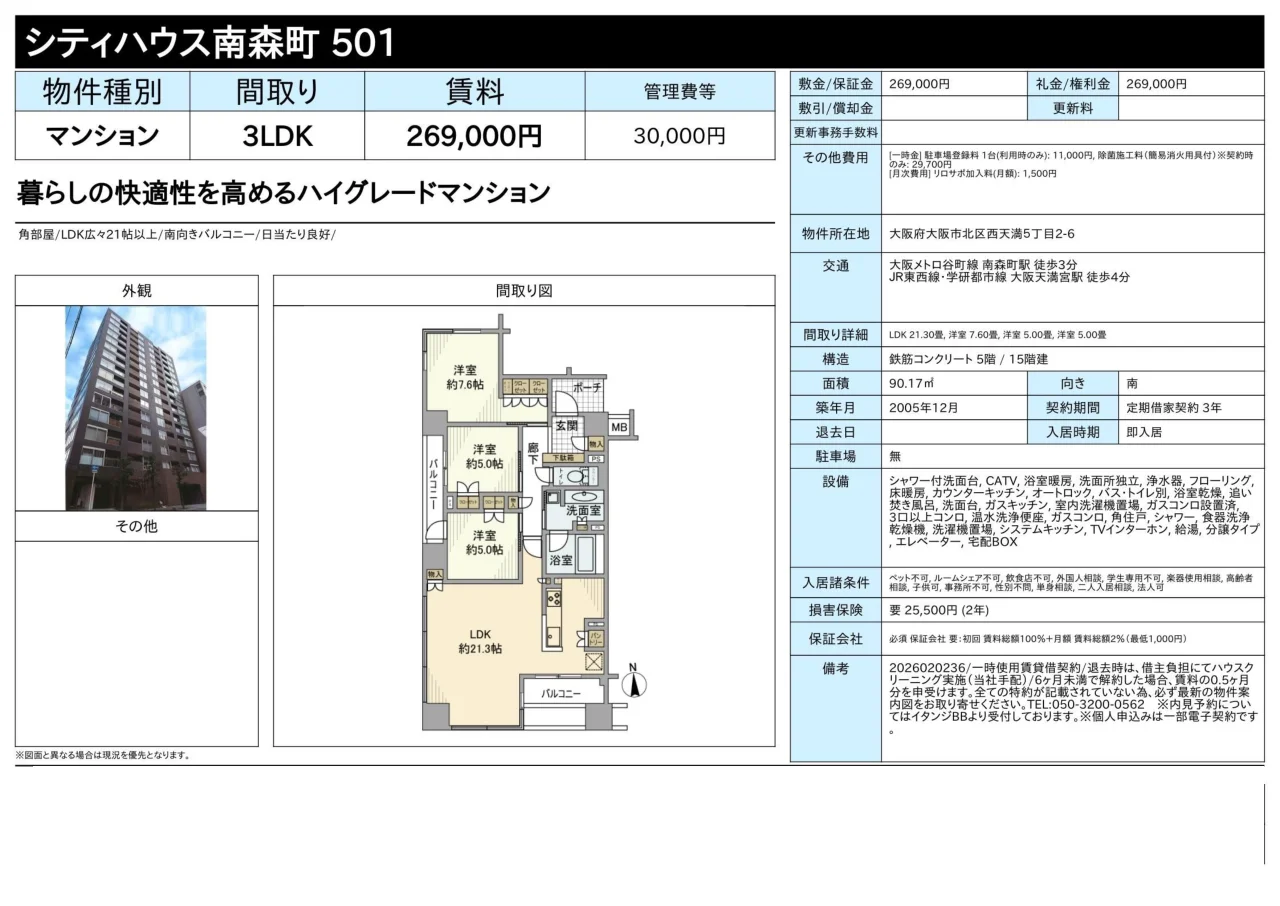Select the "その他費用" label
Viewport: 1280px width, 906px height.
[x=836, y=158]
